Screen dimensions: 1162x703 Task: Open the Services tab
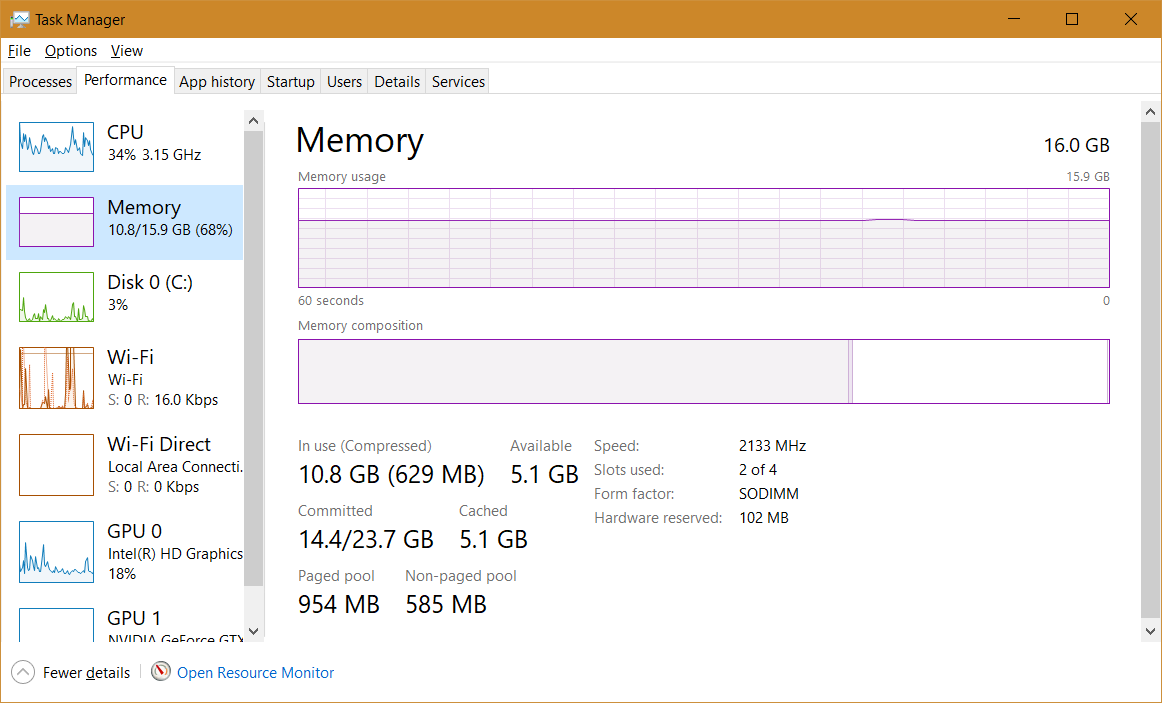click(x=458, y=82)
